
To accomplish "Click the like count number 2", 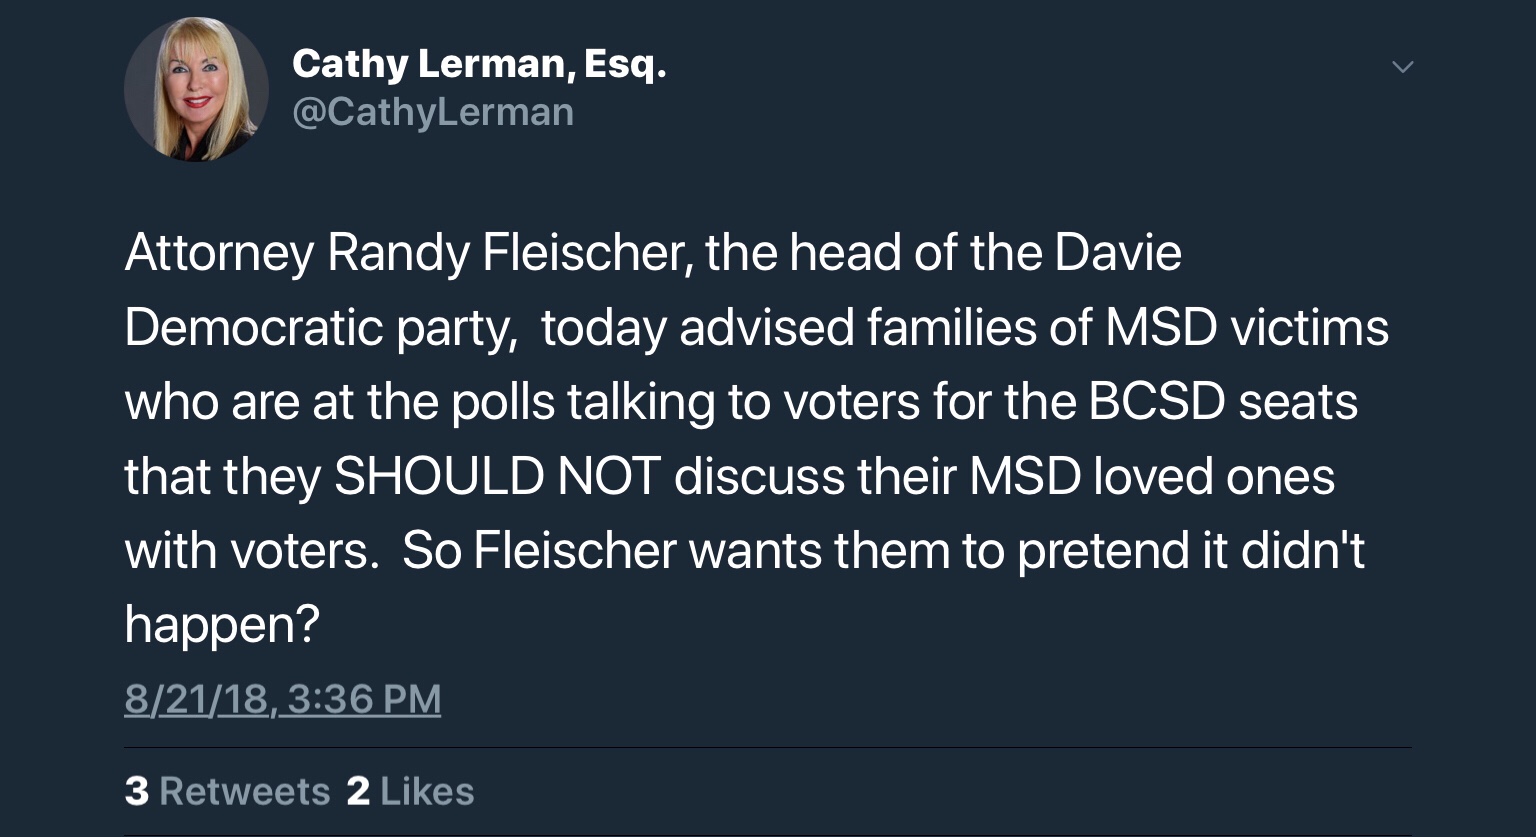I will pos(358,790).
